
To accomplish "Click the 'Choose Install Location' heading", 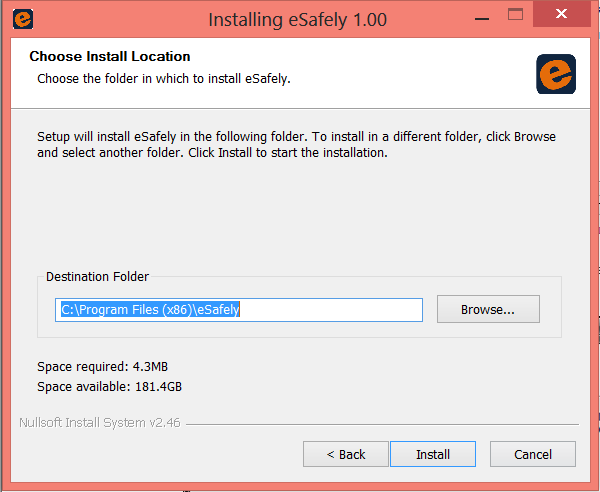I will click(x=110, y=56).
